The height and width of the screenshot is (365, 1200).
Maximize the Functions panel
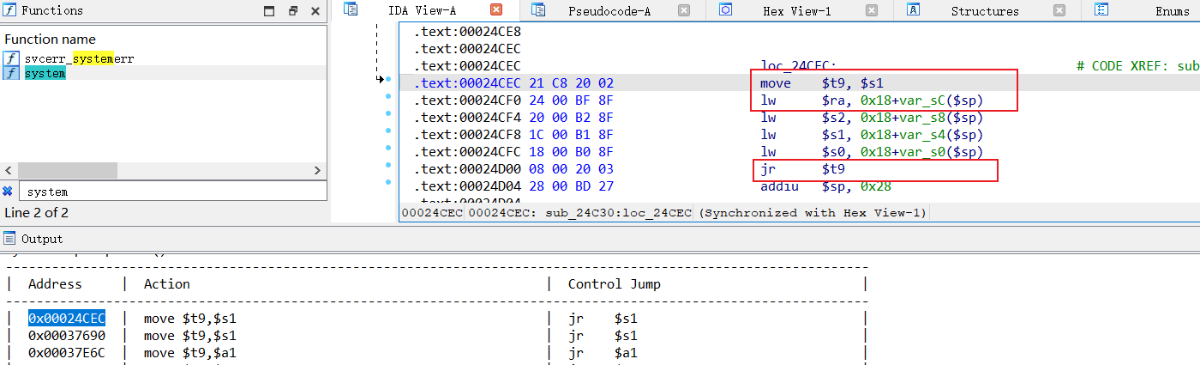(x=270, y=11)
